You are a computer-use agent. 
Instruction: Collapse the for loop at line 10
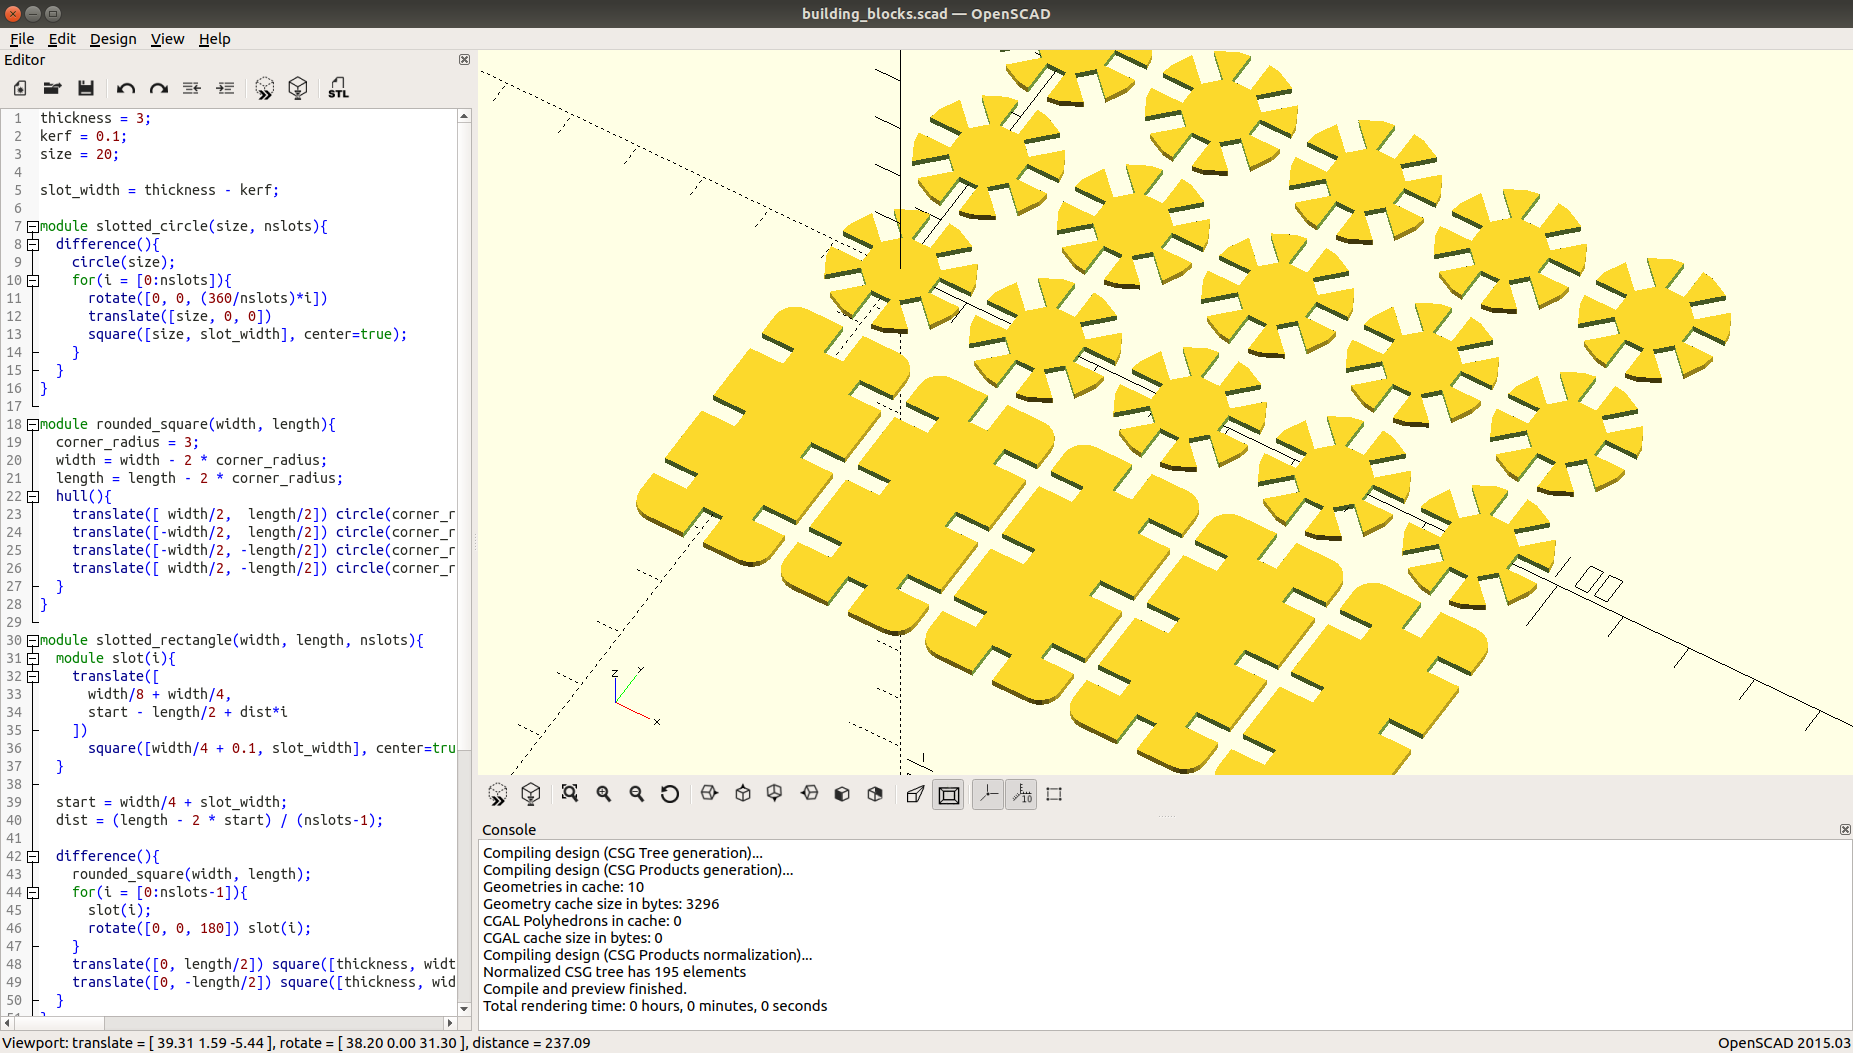pos(33,280)
